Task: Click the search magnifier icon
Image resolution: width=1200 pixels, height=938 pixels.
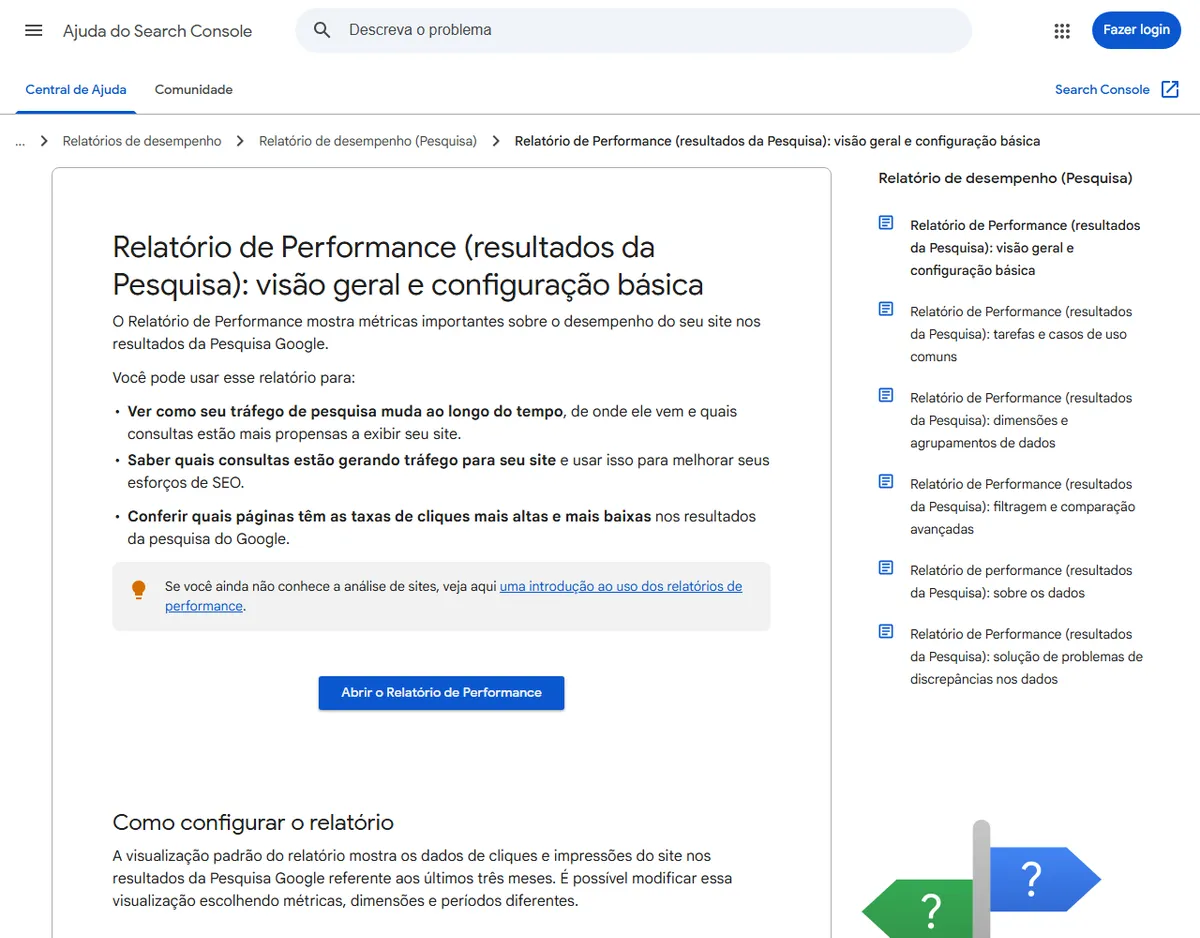Action: (x=322, y=30)
